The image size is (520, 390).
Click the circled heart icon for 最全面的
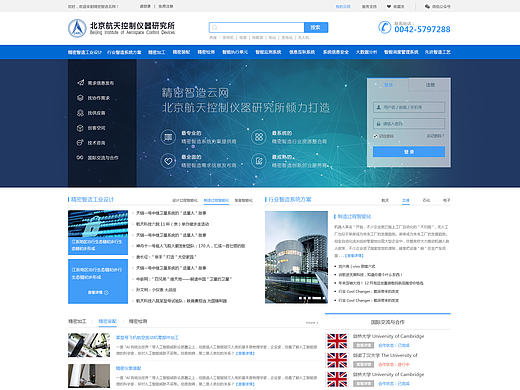click(168, 161)
